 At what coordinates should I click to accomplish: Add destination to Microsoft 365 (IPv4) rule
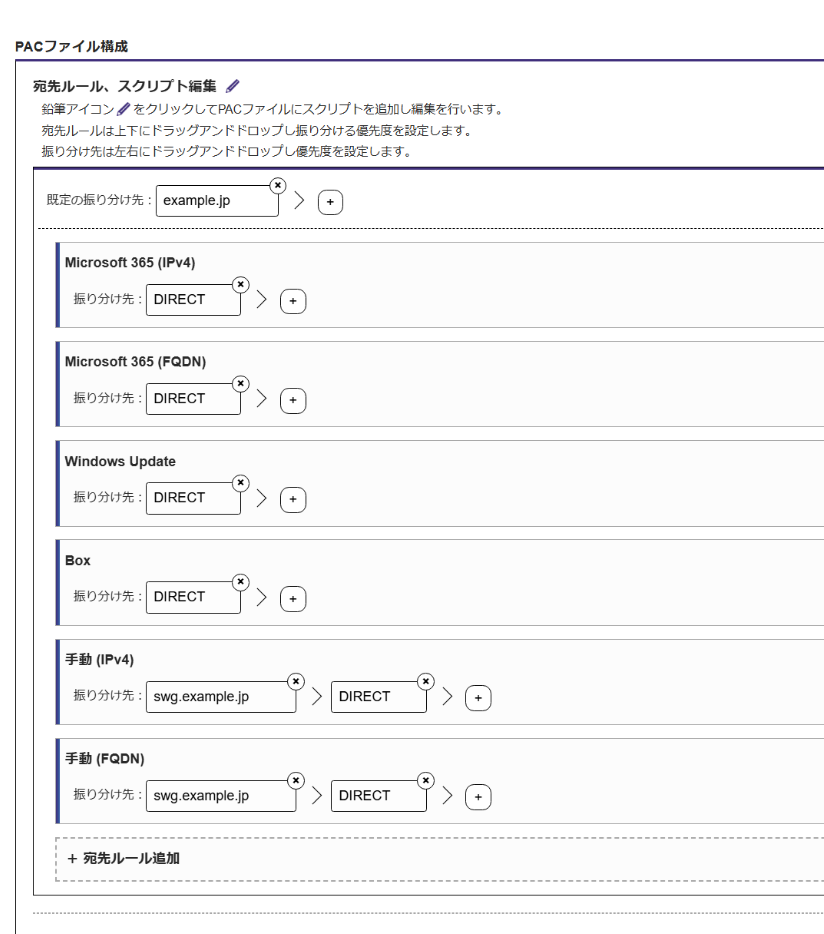(x=292, y=301)
